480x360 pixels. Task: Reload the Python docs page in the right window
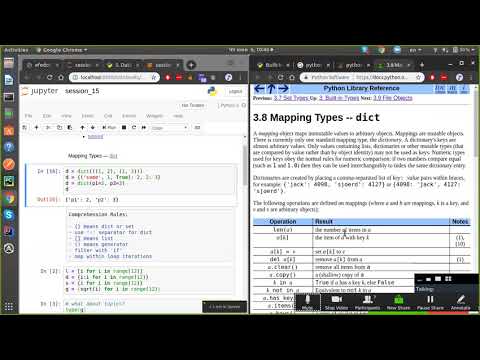click(x=280, y=77)
